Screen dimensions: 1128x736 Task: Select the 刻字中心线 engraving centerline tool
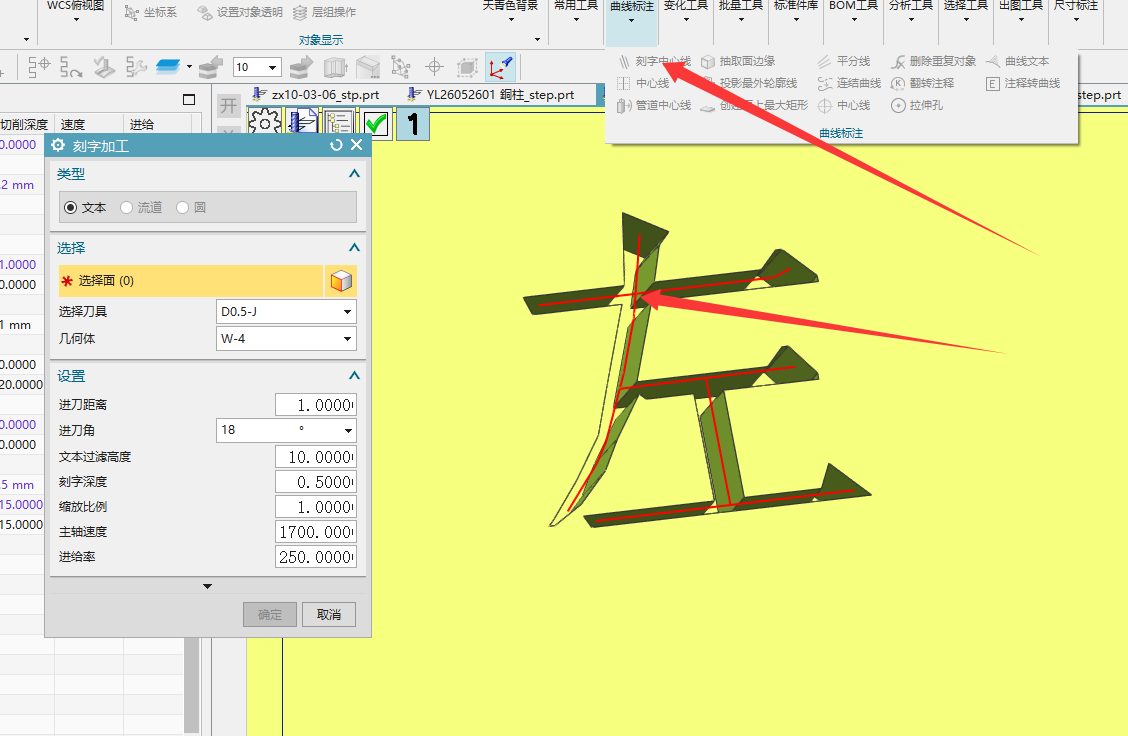click(x=654, y=61)
